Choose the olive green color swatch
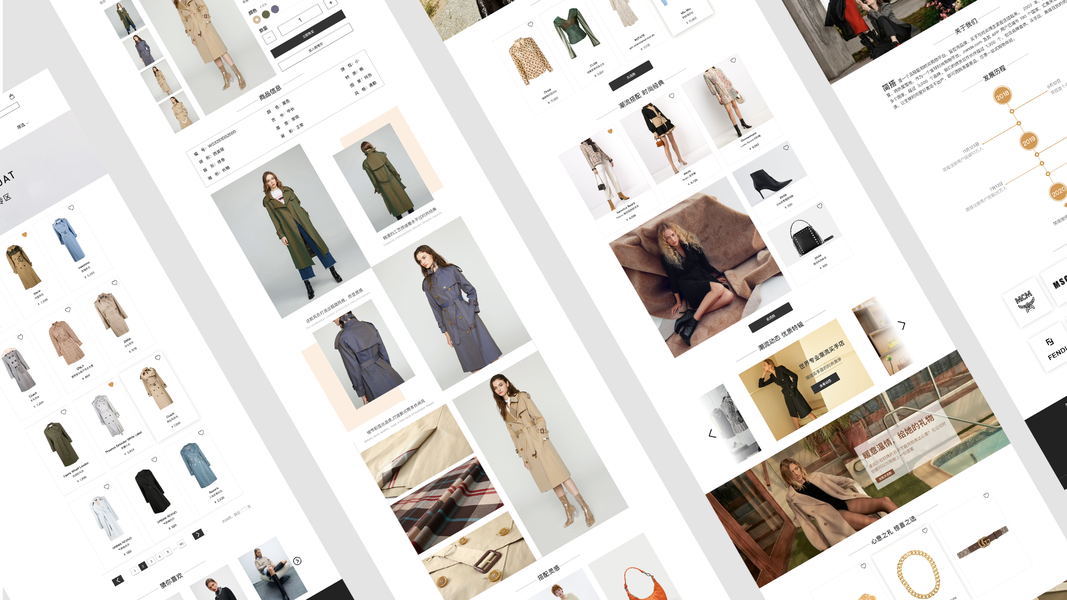 point(266,14)
